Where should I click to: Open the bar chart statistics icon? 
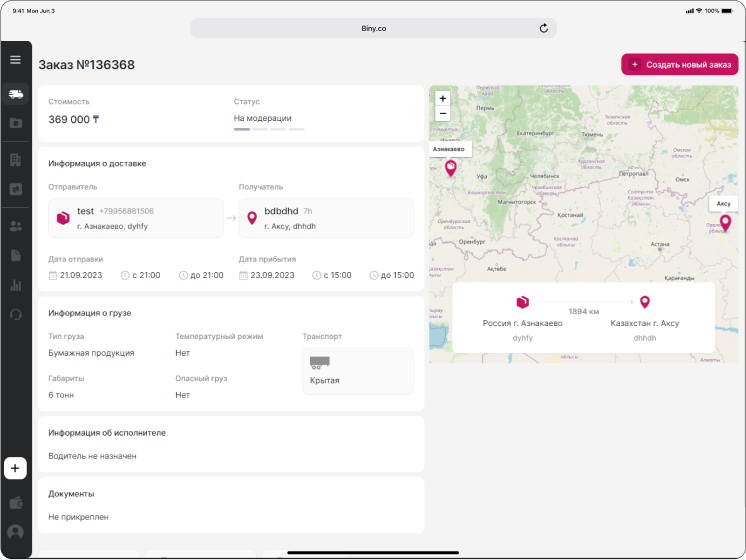[15, 285]
